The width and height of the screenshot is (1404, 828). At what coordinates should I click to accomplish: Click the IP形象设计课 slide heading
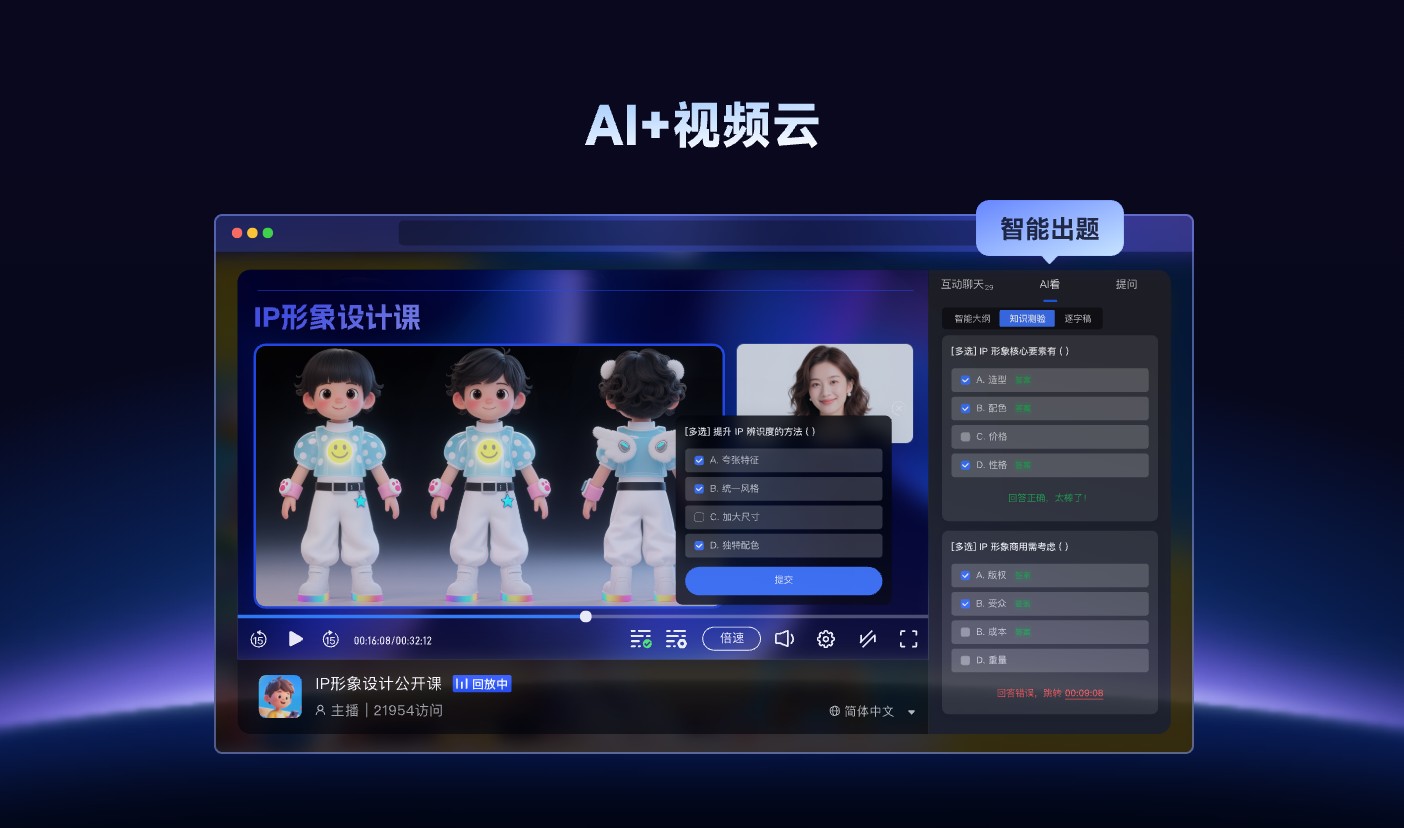click(x=337, y=318)
